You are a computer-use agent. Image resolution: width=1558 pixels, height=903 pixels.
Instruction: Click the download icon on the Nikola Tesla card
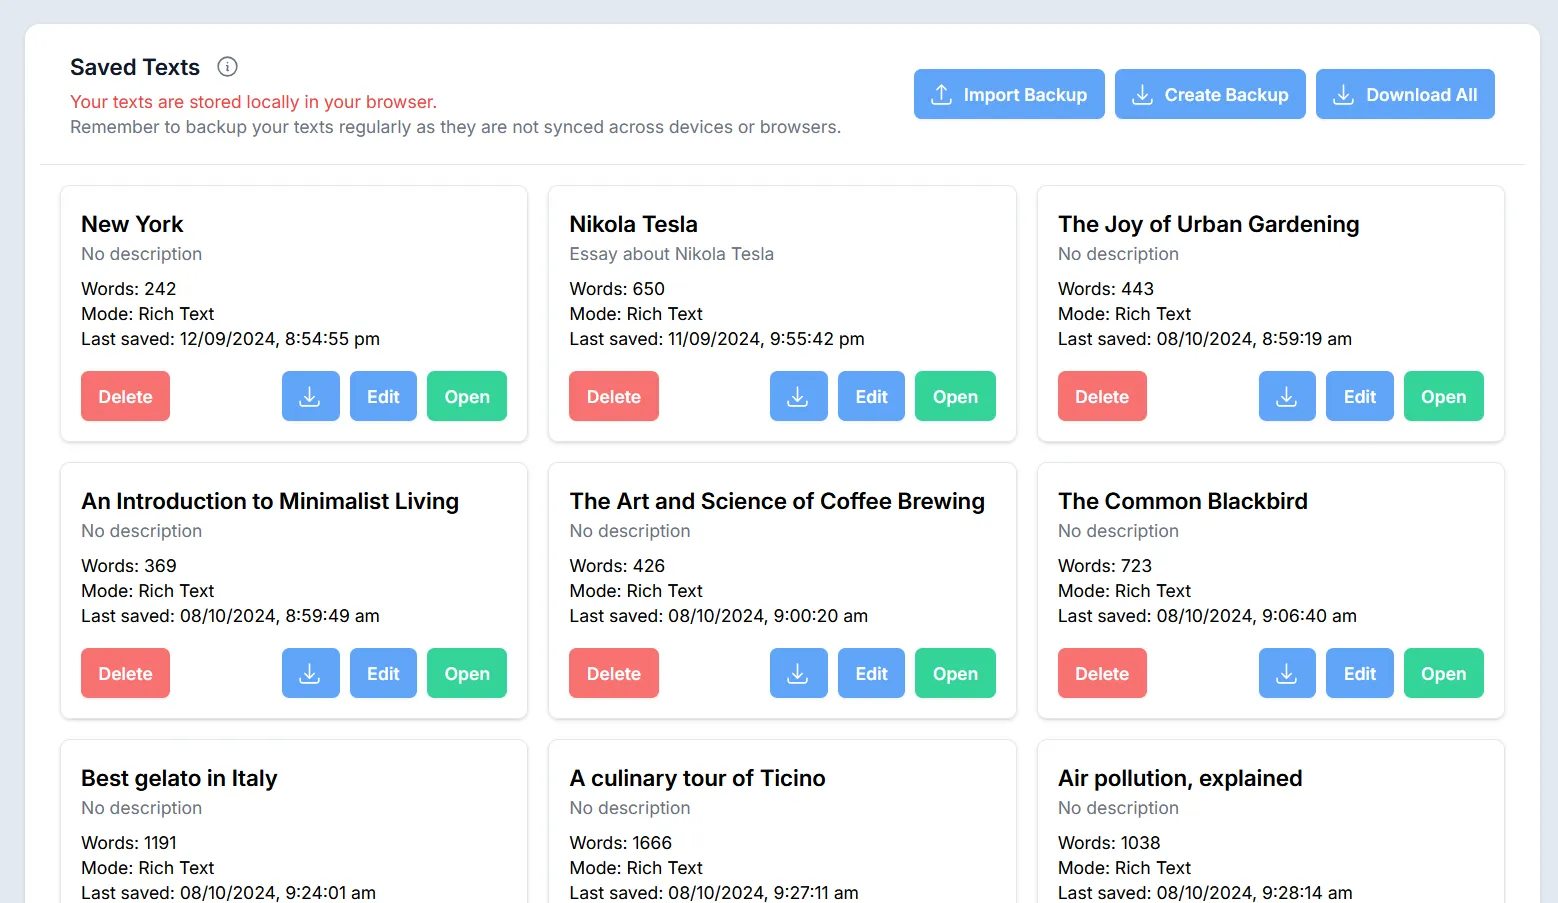(x=798, y=396)
